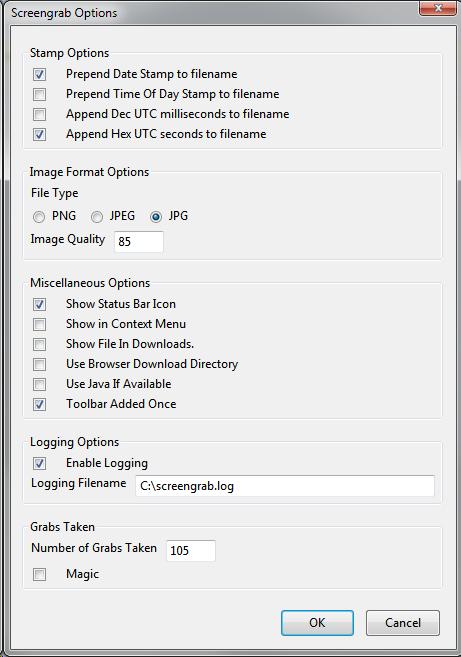Image resolution: width=461 pixels, height=657 pixels.
Task: Disable Show Status Bar Icon
Action: click(39, 305)
